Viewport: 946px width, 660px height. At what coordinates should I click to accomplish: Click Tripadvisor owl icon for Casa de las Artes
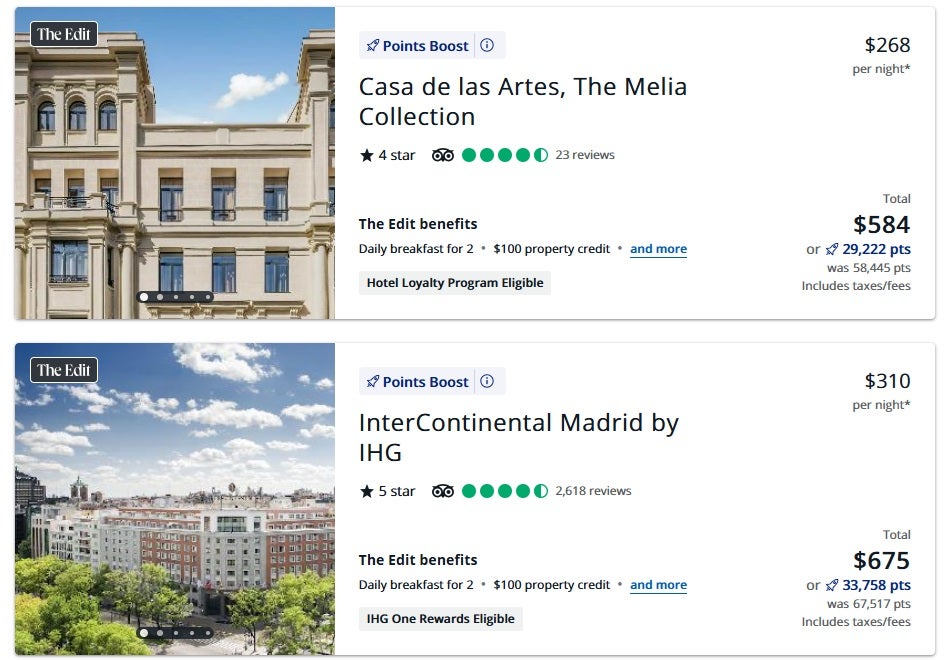point(443,155)
